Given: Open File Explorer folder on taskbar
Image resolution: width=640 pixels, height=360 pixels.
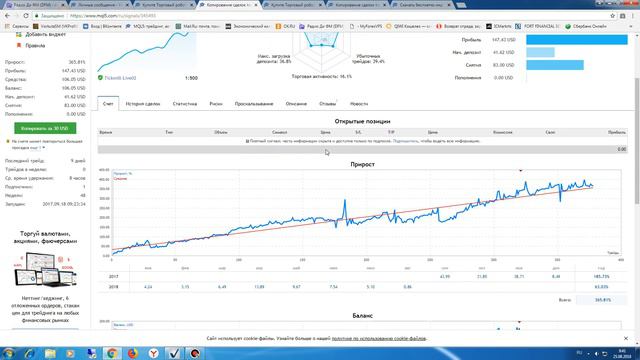Looking at the screenshot, I should [50, 353].
